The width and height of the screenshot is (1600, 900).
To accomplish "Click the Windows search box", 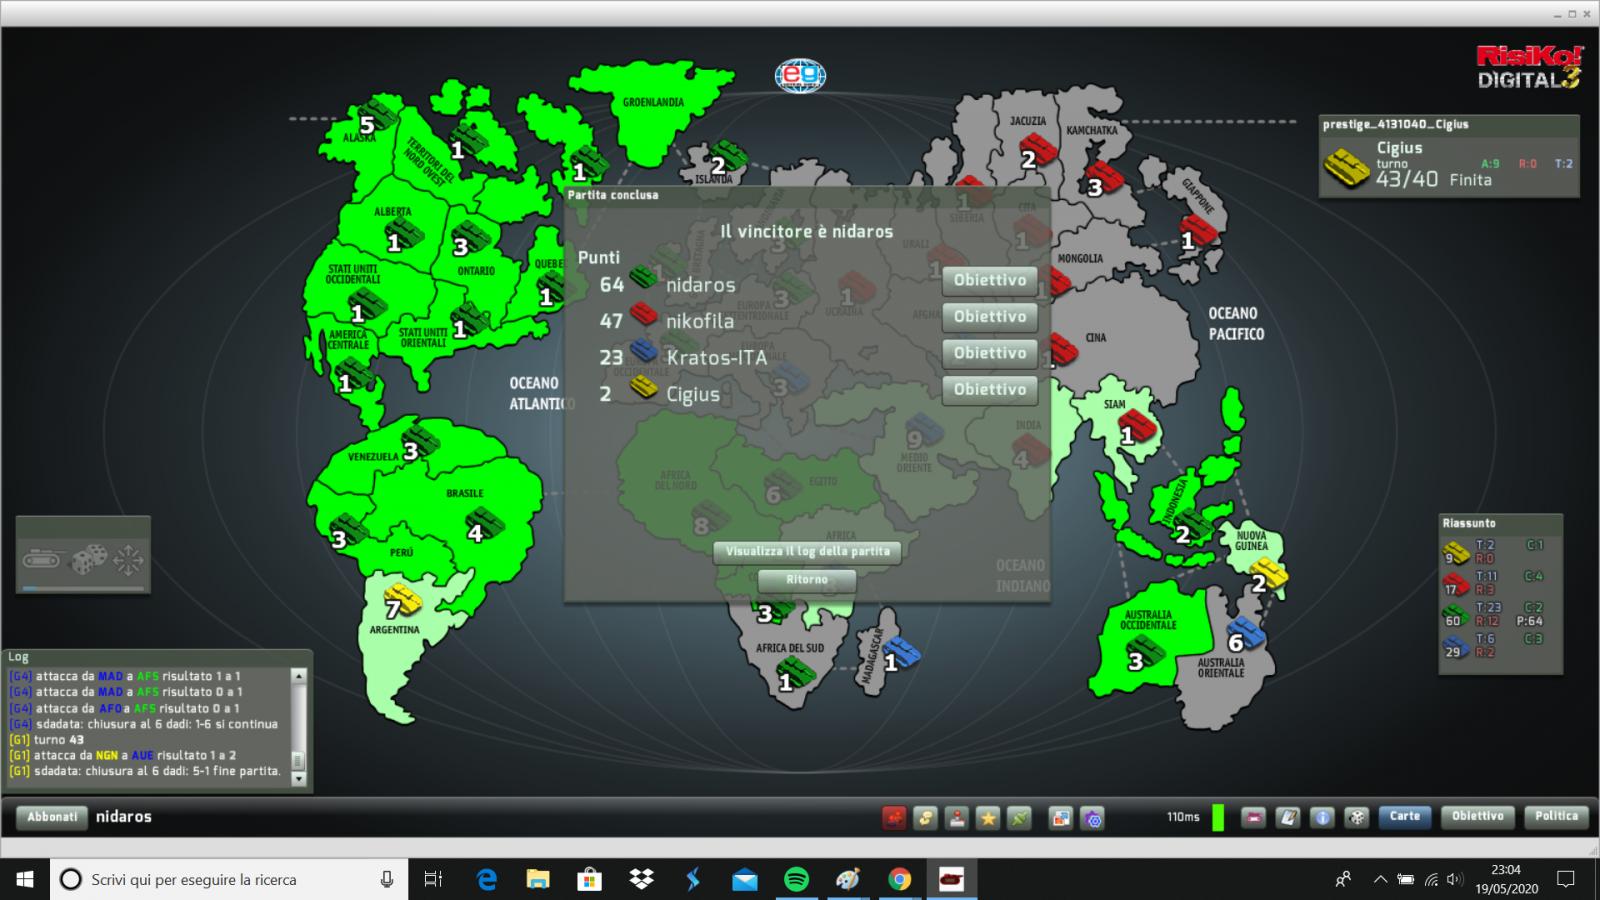I will (229, 879).
